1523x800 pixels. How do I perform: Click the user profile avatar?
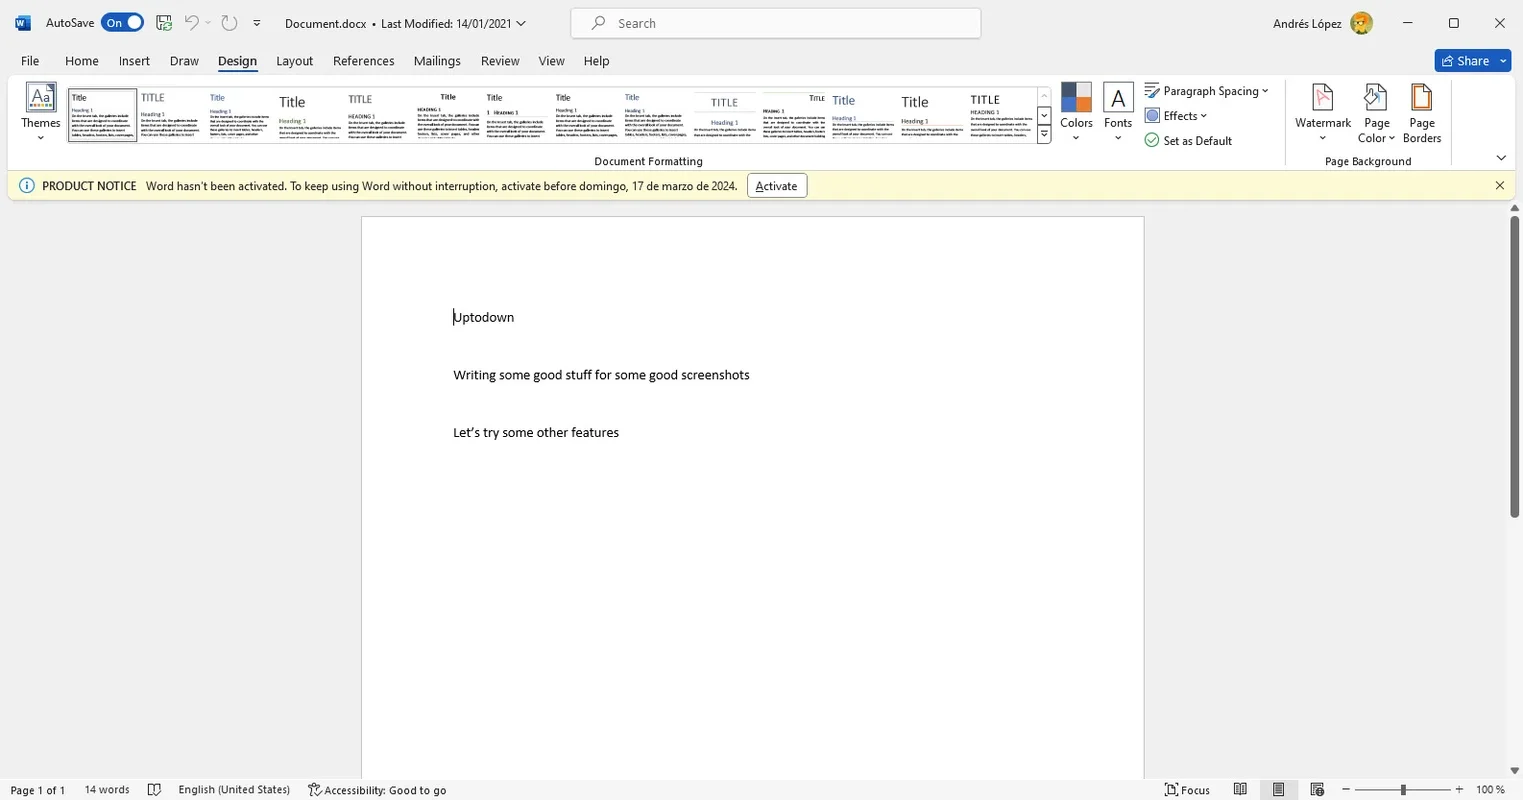click(1361, 23)
